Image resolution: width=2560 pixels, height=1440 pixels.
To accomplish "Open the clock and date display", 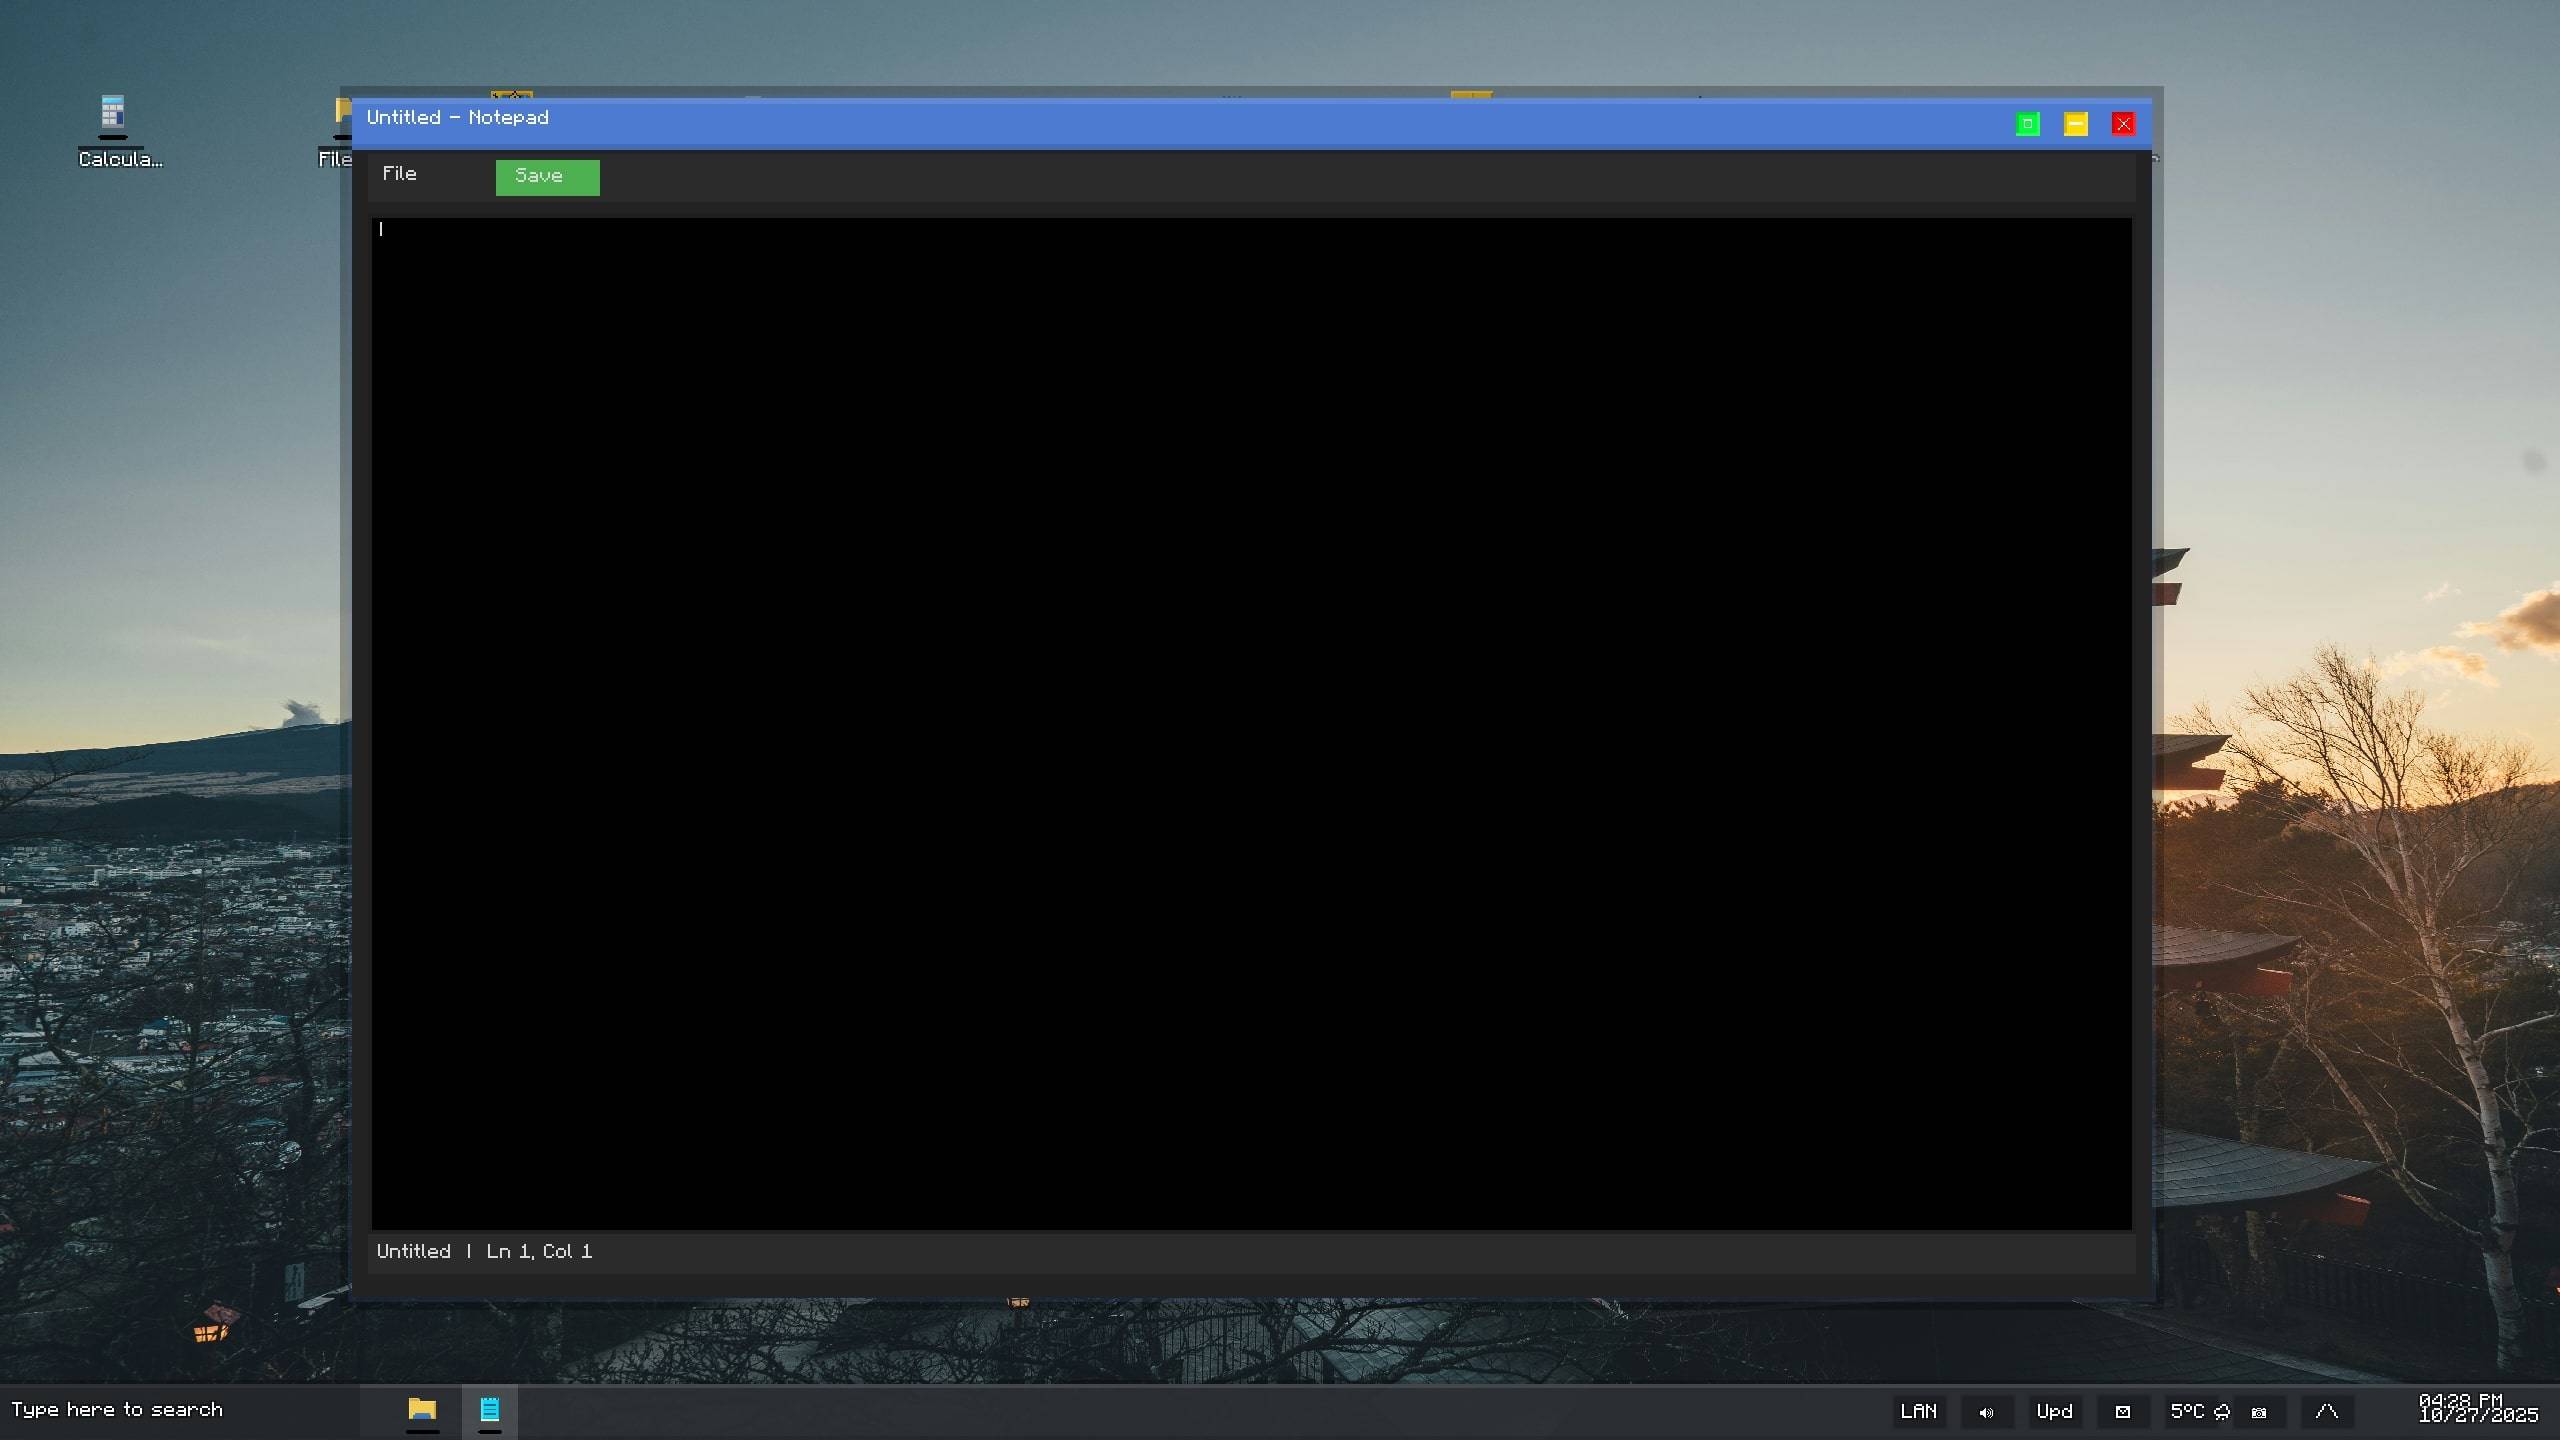I will [x=2477, y=1408].
